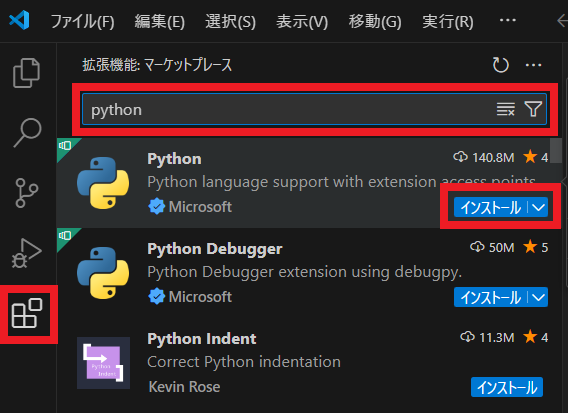Open the Search view icon
The image size is (568, 413).
click(28, 132)
